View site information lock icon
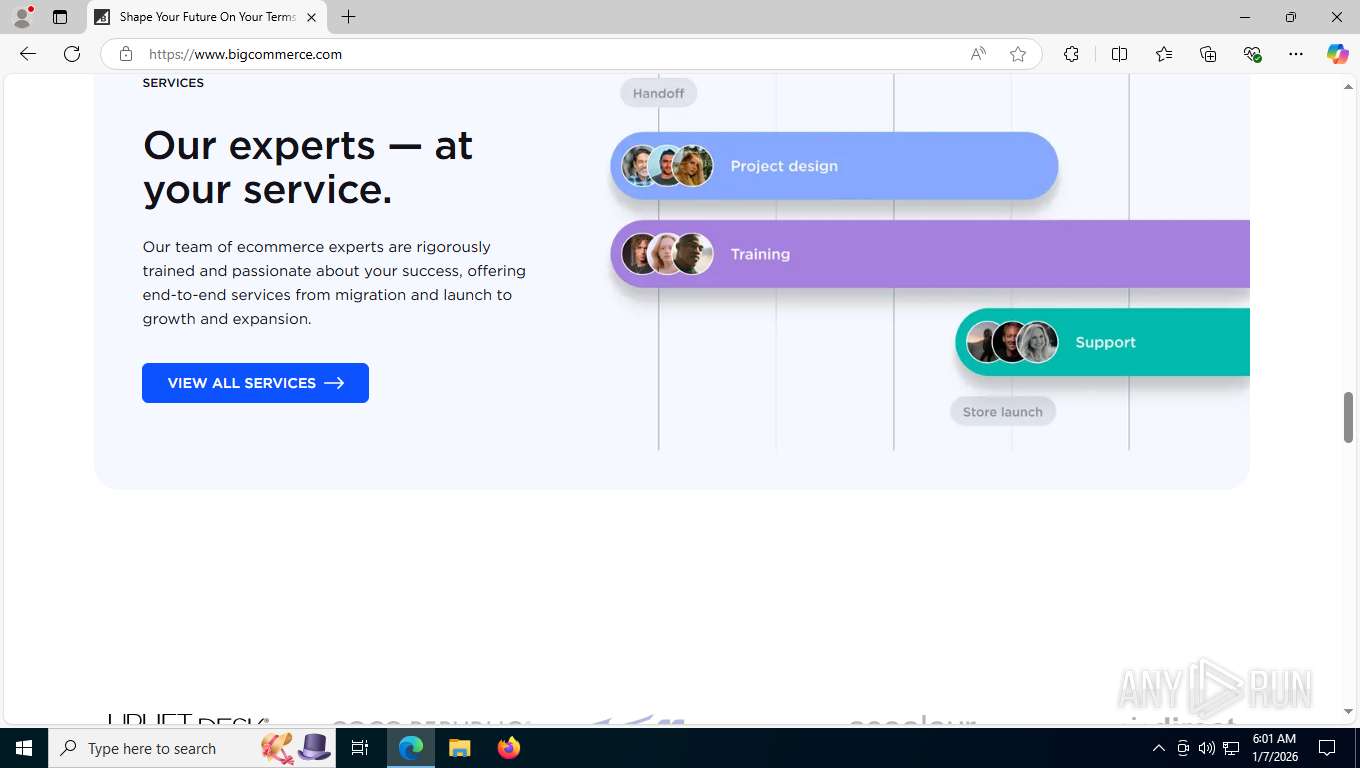Viewport: 1360px width, 768px height. (126, 54)
